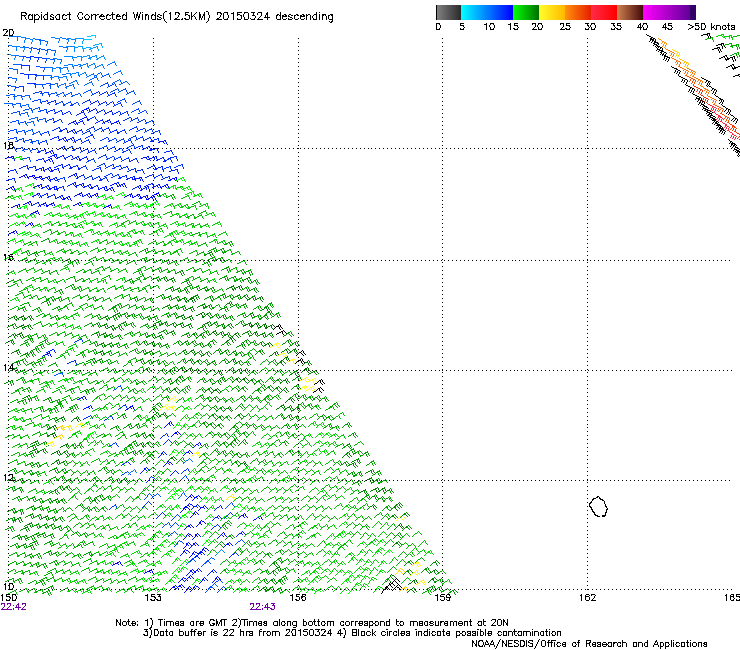Click the latitude axis label '16'
The height and width of the screenshot is (650, 740).
click(x=8, y=257)
